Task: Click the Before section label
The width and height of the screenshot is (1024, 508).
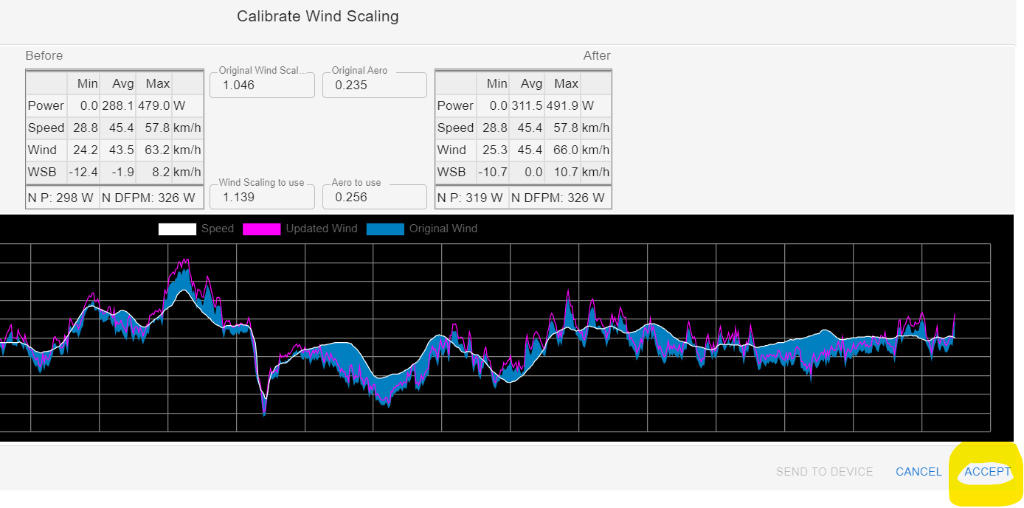Action: 44,56
